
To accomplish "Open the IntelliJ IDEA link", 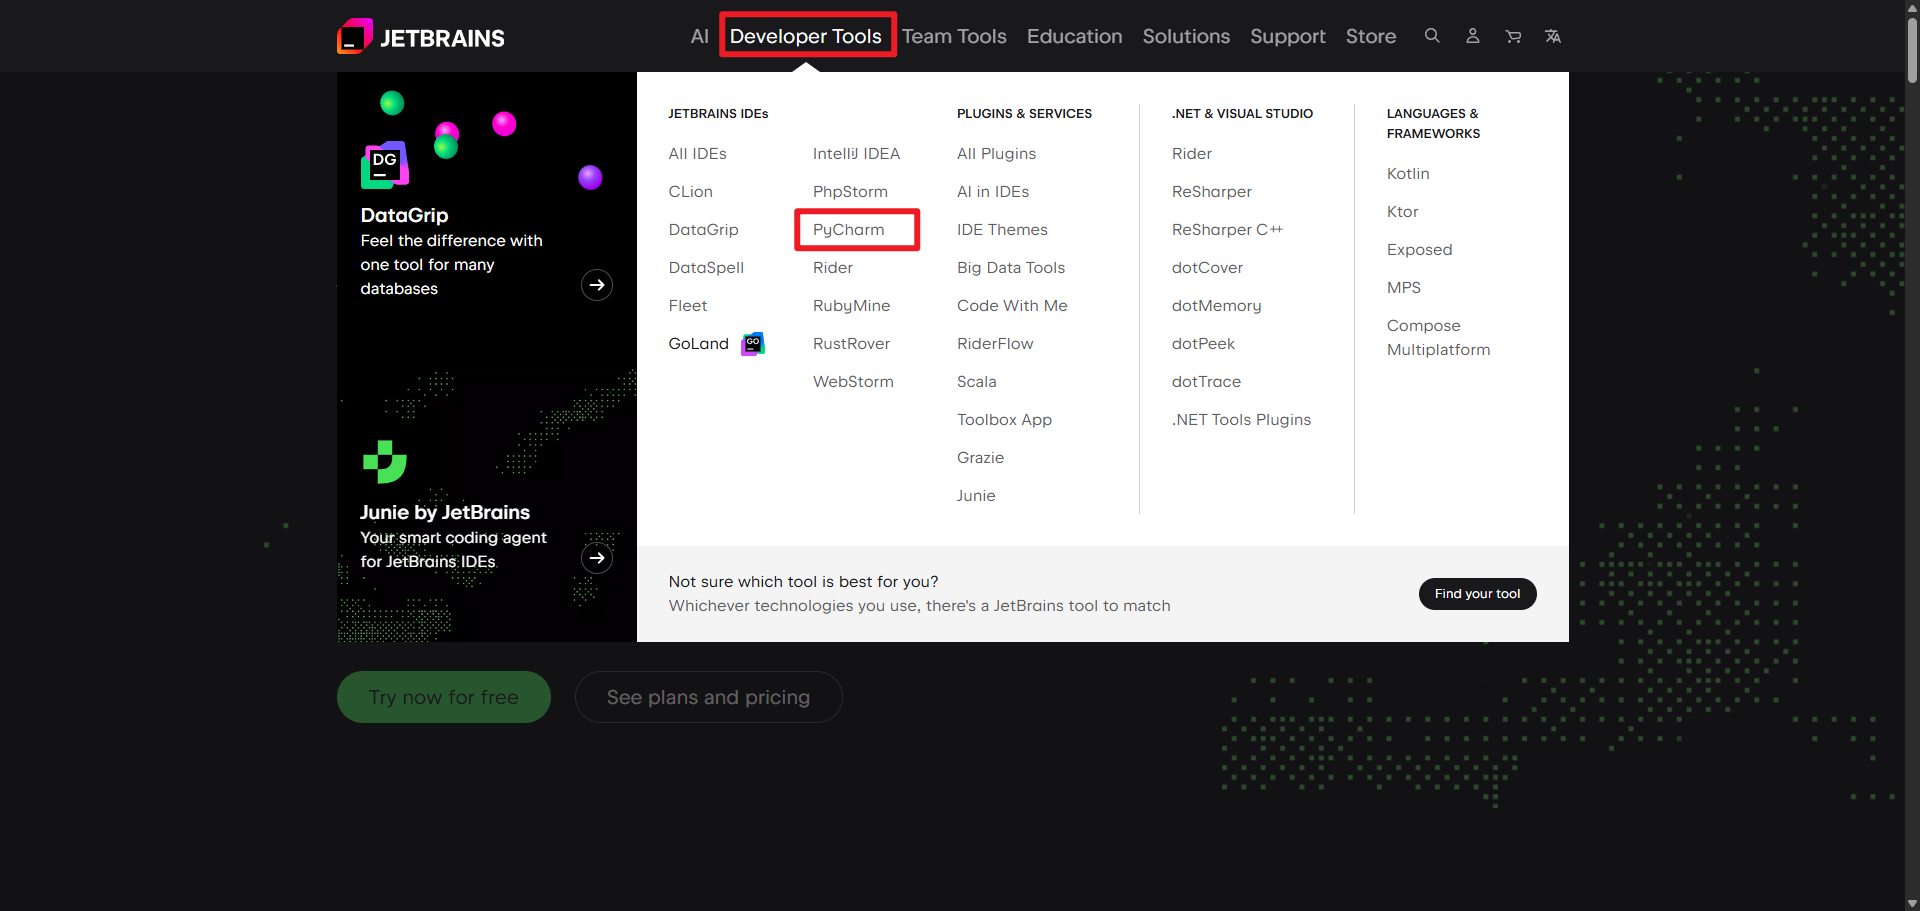I will pos(857,154).
